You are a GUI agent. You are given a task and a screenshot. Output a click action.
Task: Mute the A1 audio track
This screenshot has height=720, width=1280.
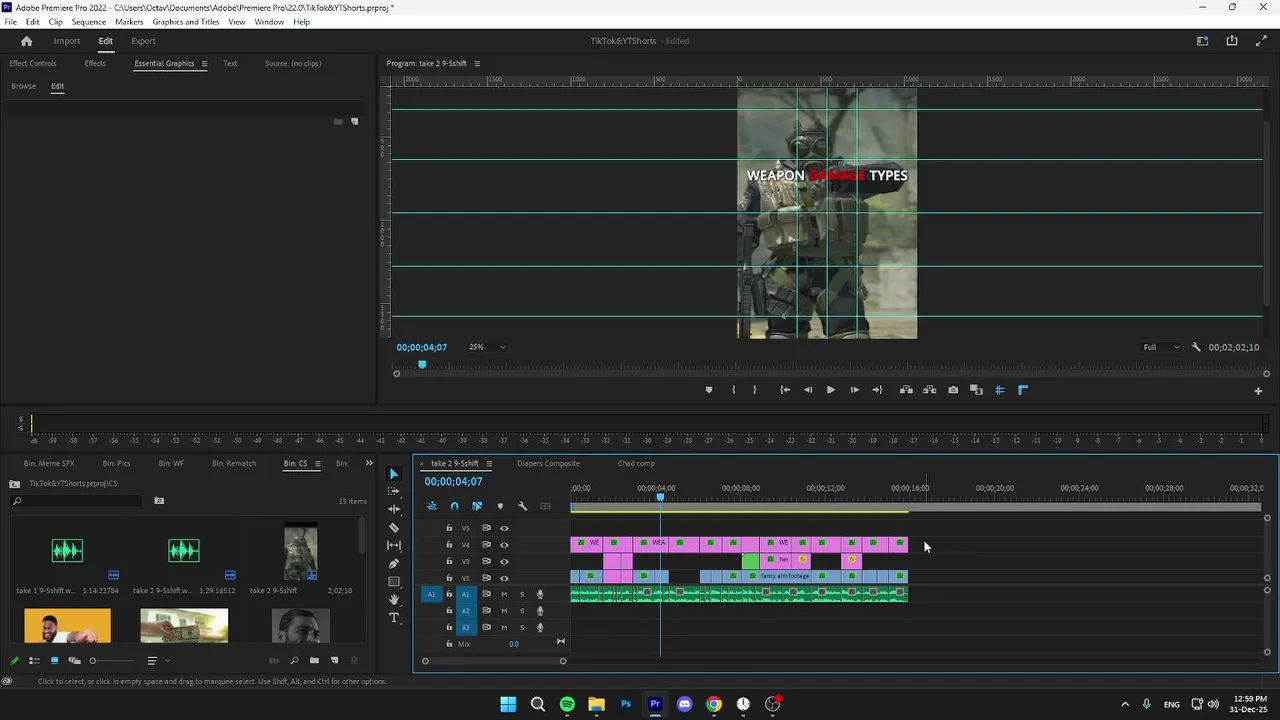pos(503,594)
